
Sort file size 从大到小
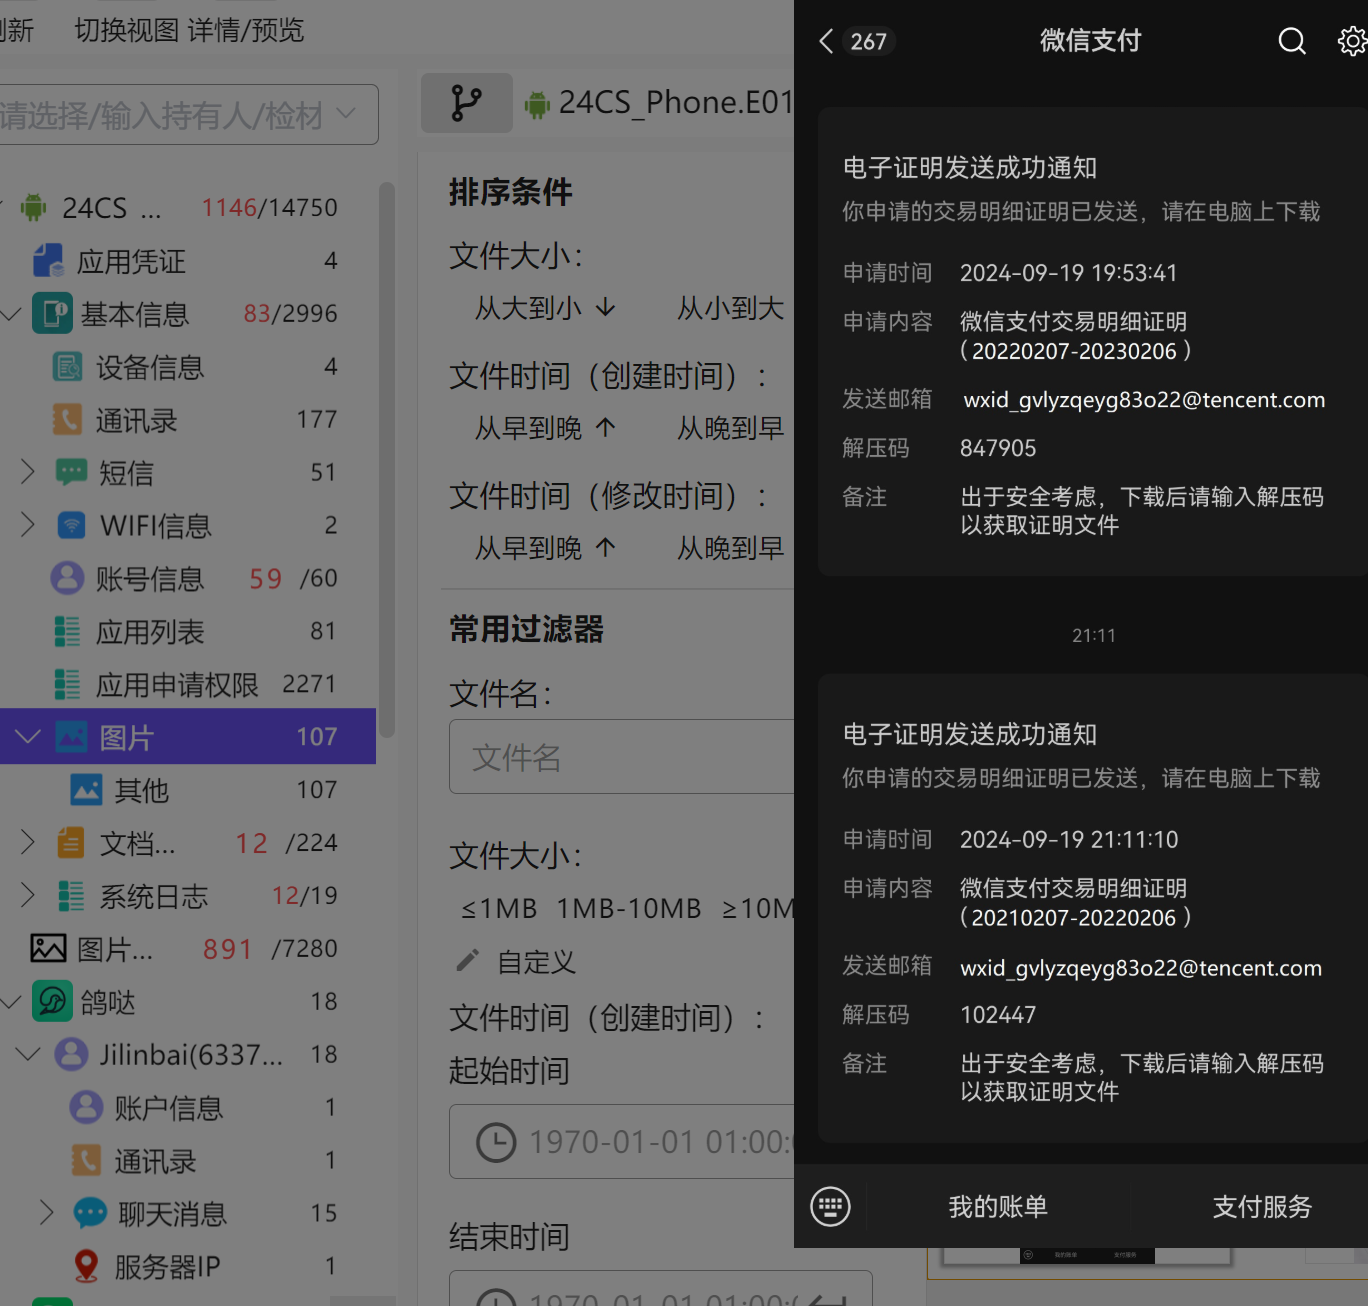click(544, 308)
